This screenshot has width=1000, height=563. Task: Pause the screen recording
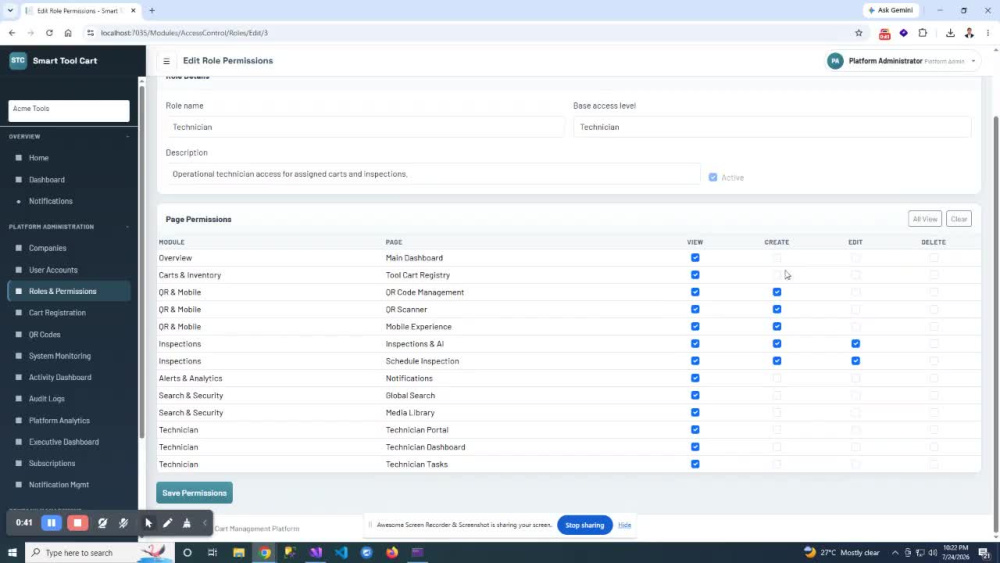click(x=52, y=523)
